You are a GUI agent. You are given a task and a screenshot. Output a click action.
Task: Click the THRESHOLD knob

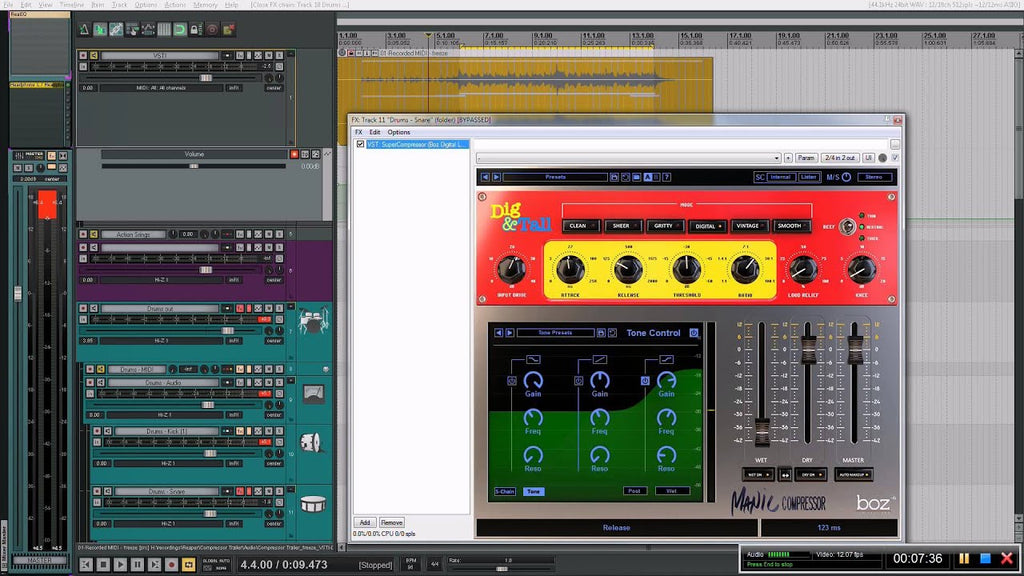click(686, 269)
